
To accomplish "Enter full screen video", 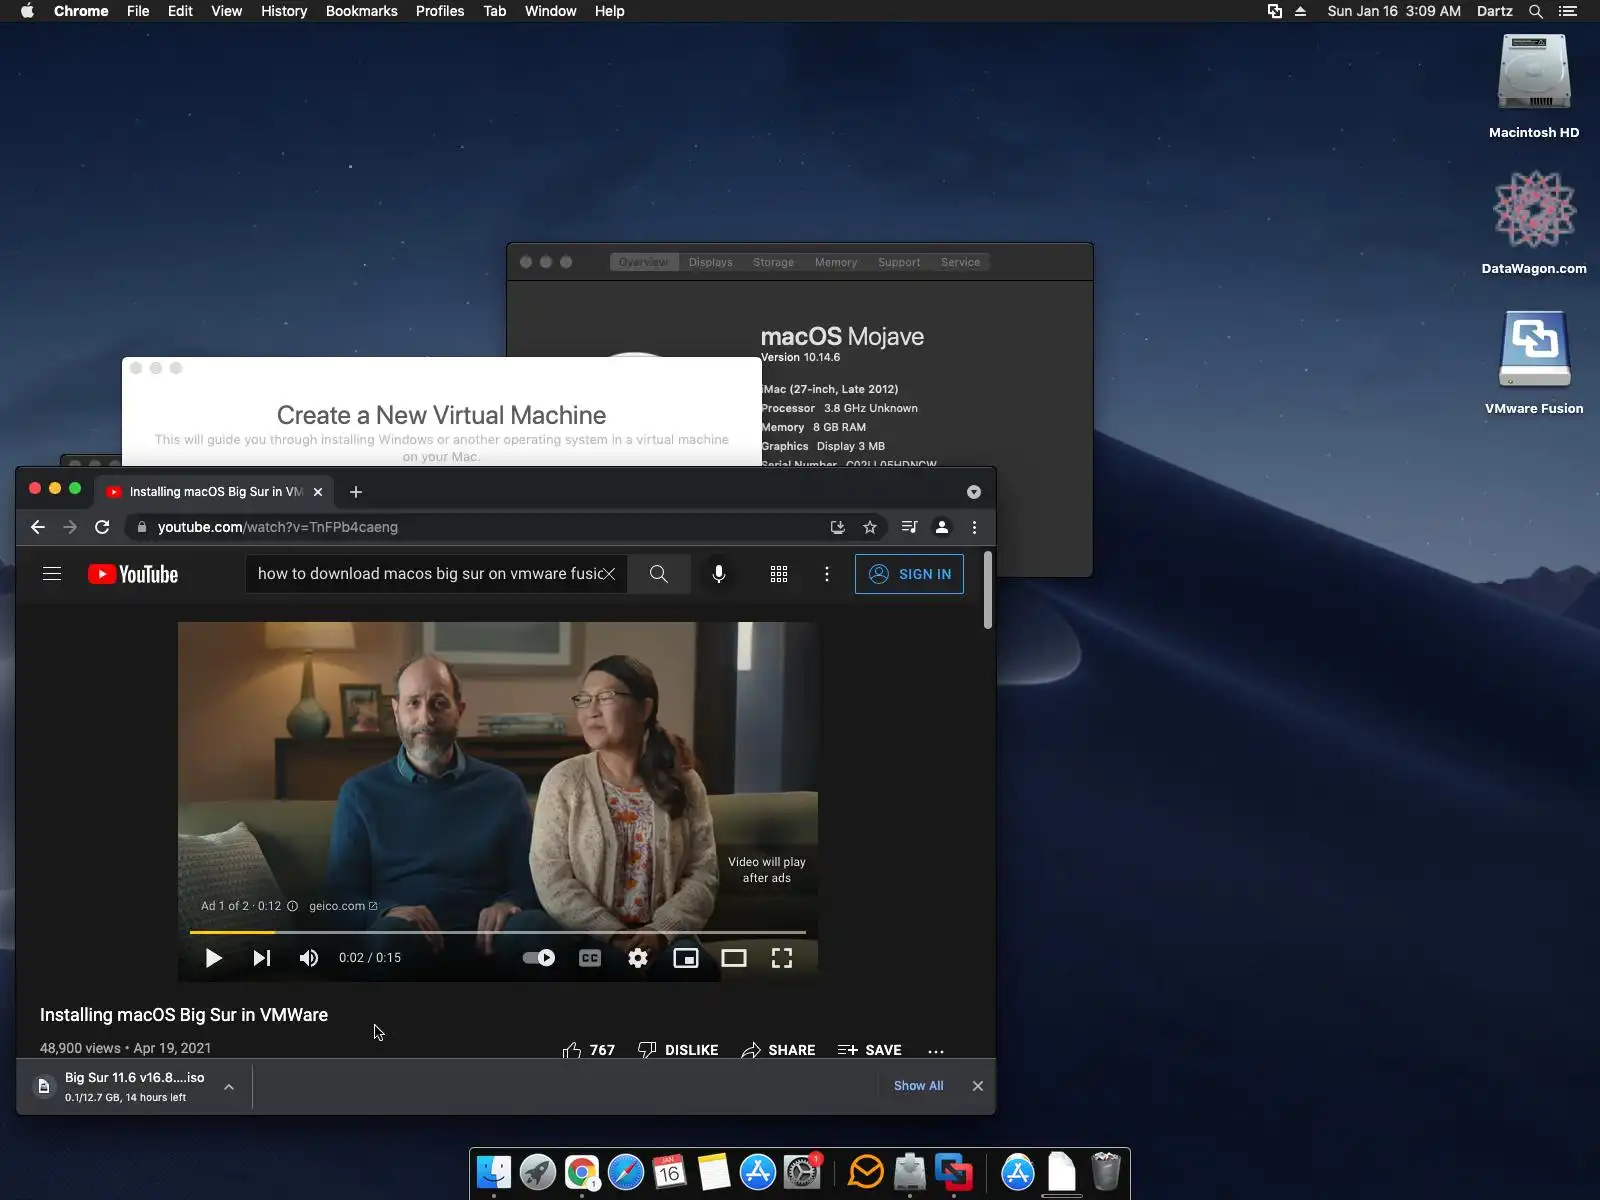I will pyautogui.click(x=782, y=958).
